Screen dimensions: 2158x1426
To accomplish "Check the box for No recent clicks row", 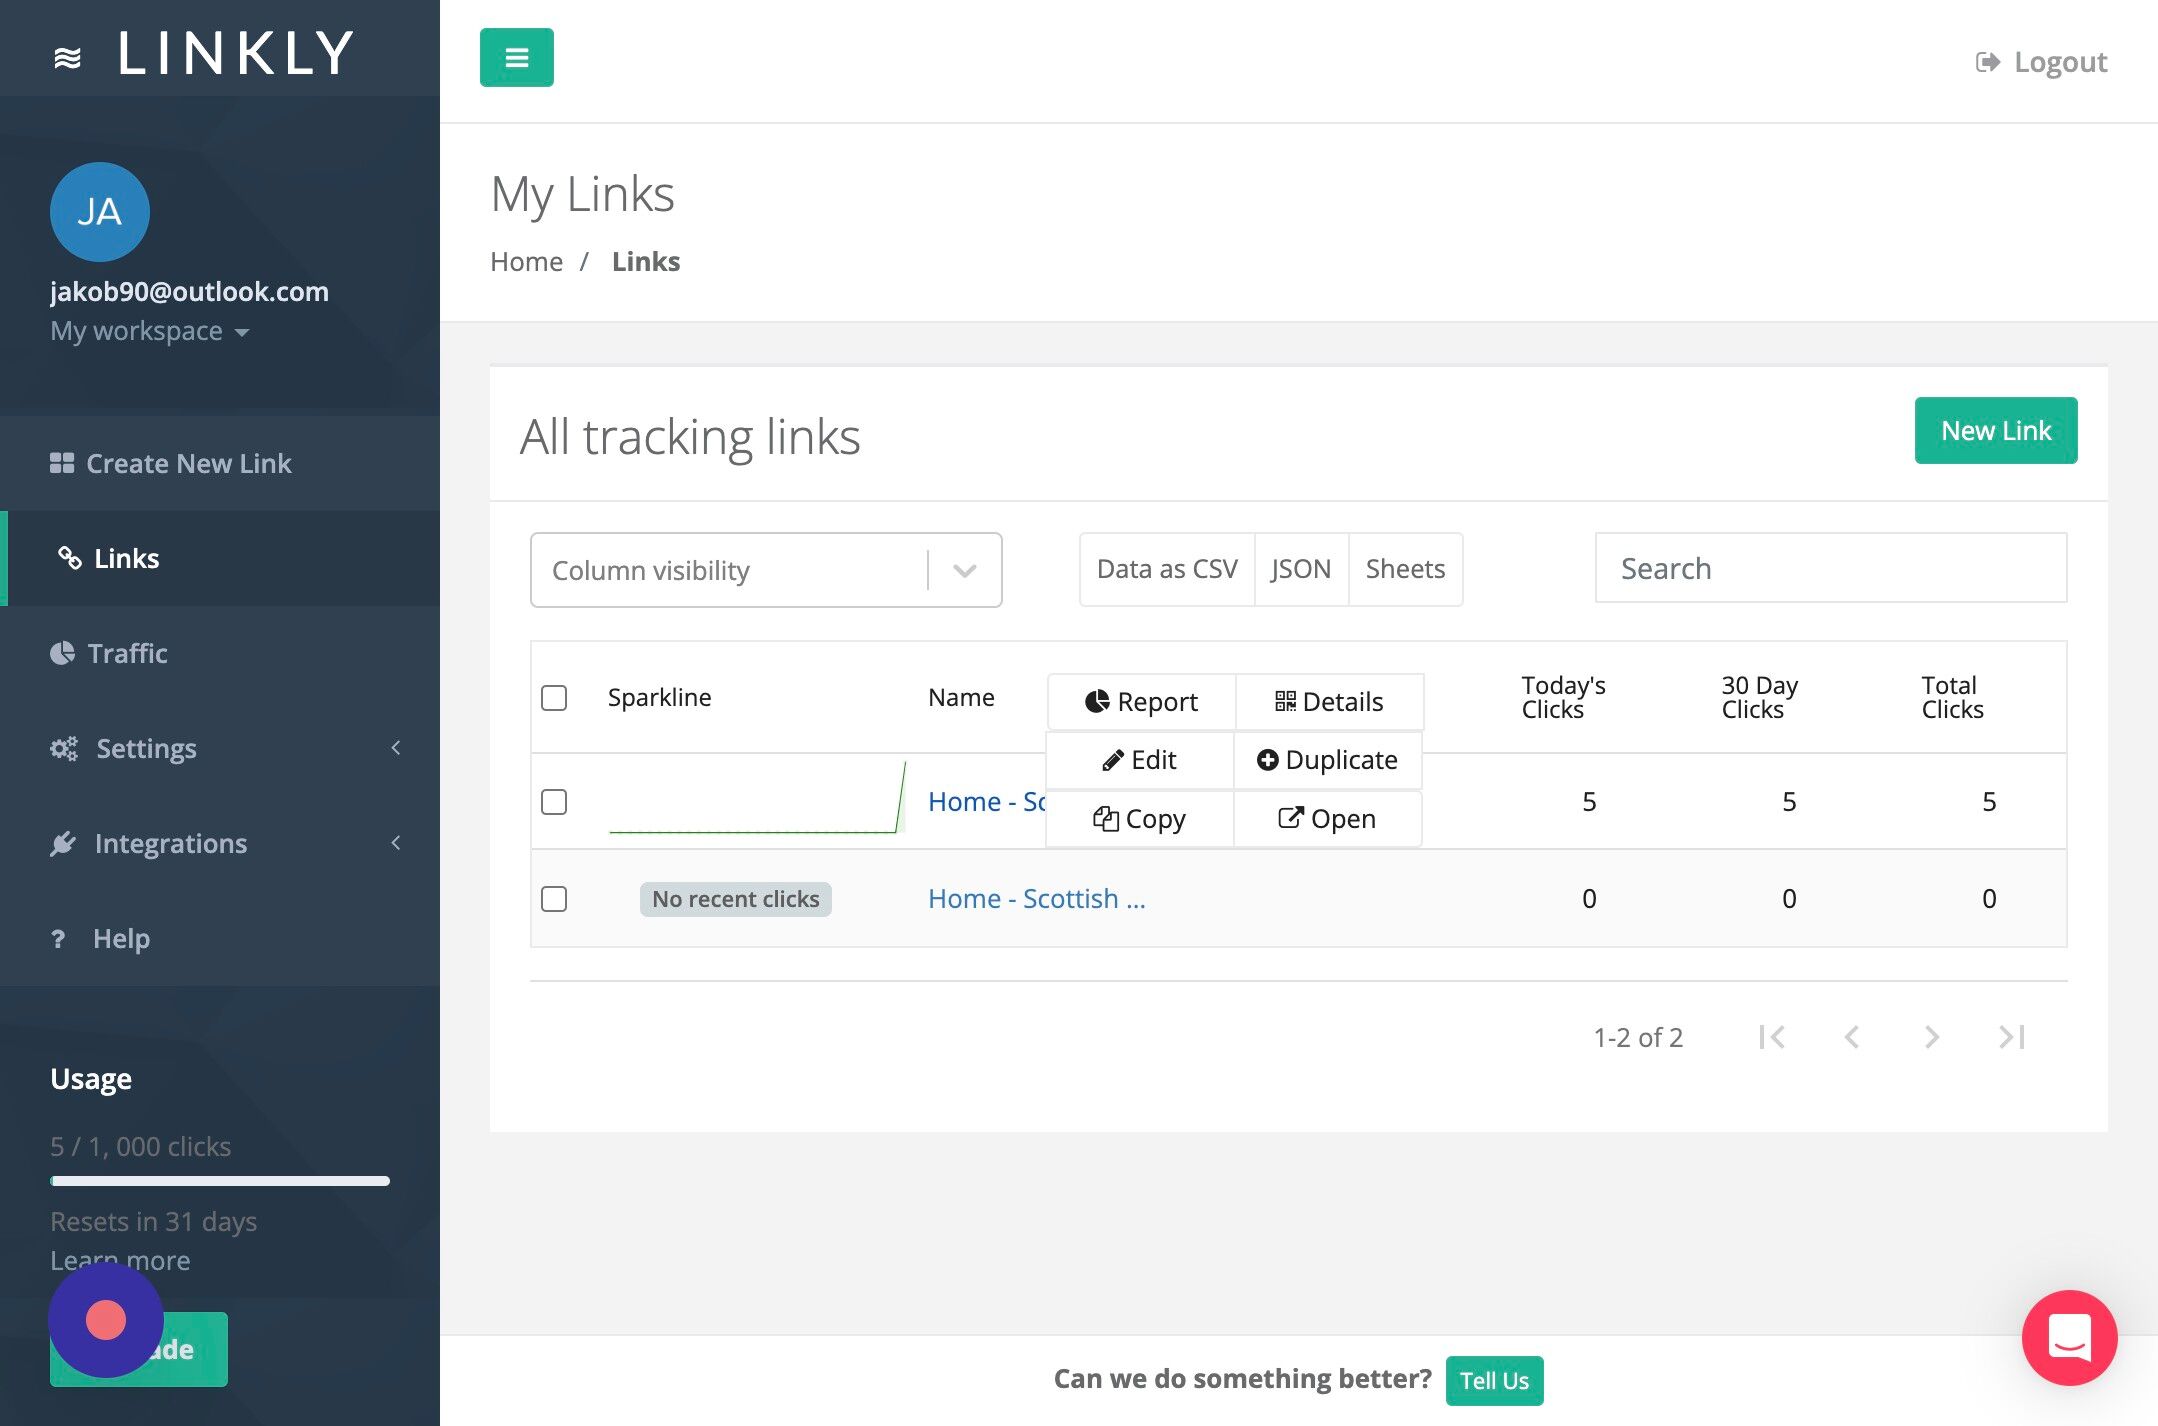I will [554, 899].
